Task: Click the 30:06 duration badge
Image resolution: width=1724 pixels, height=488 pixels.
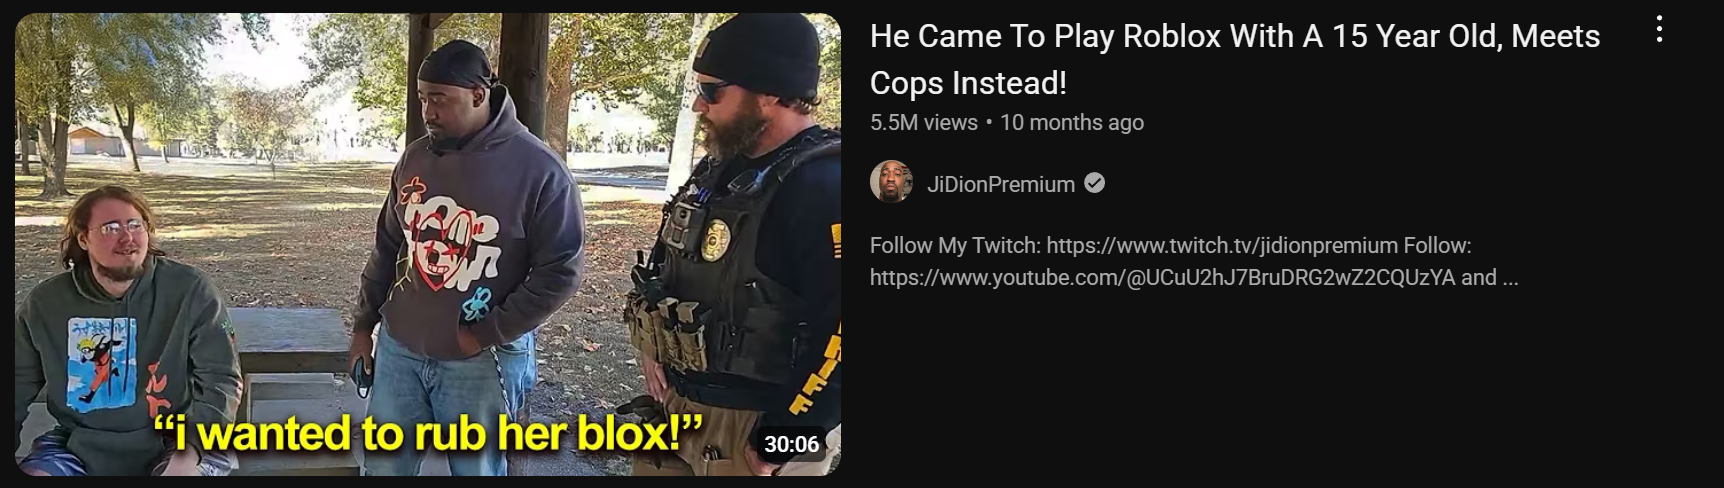Action: [x=791, y=444]
